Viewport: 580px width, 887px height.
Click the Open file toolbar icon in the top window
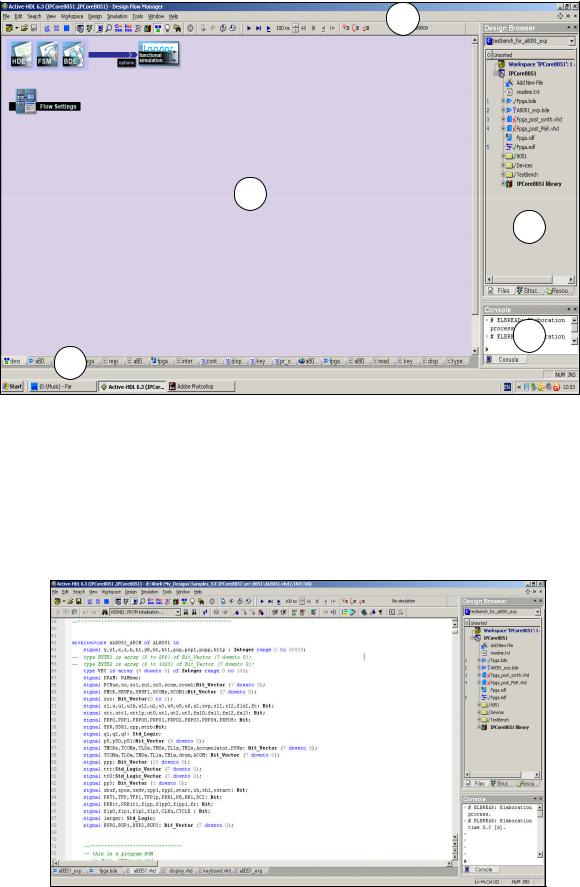[x=24, y=28]
